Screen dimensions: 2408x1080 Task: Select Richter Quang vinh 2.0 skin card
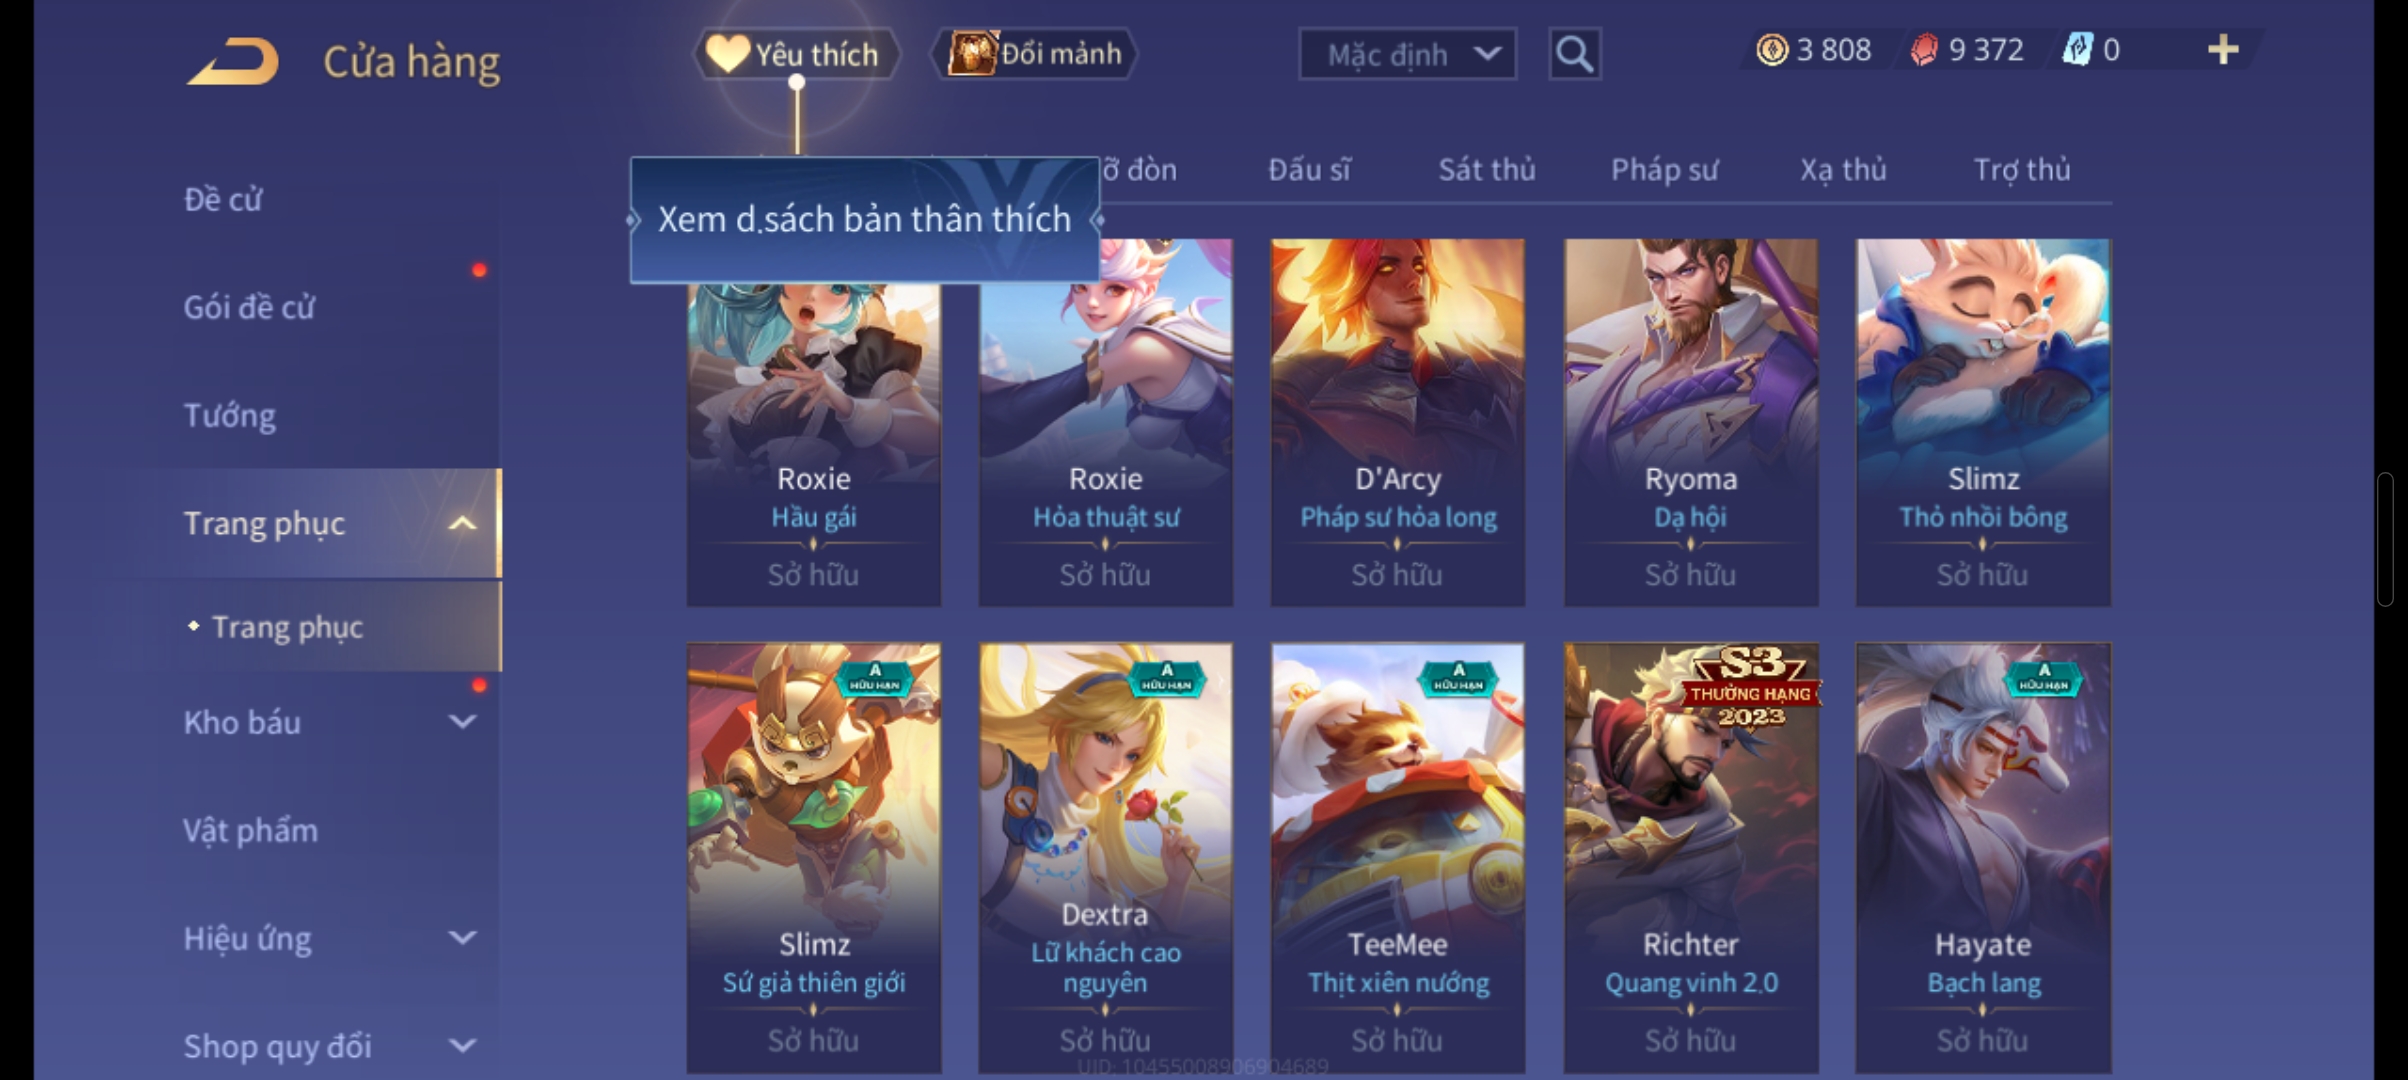[x=1691, y=858]
